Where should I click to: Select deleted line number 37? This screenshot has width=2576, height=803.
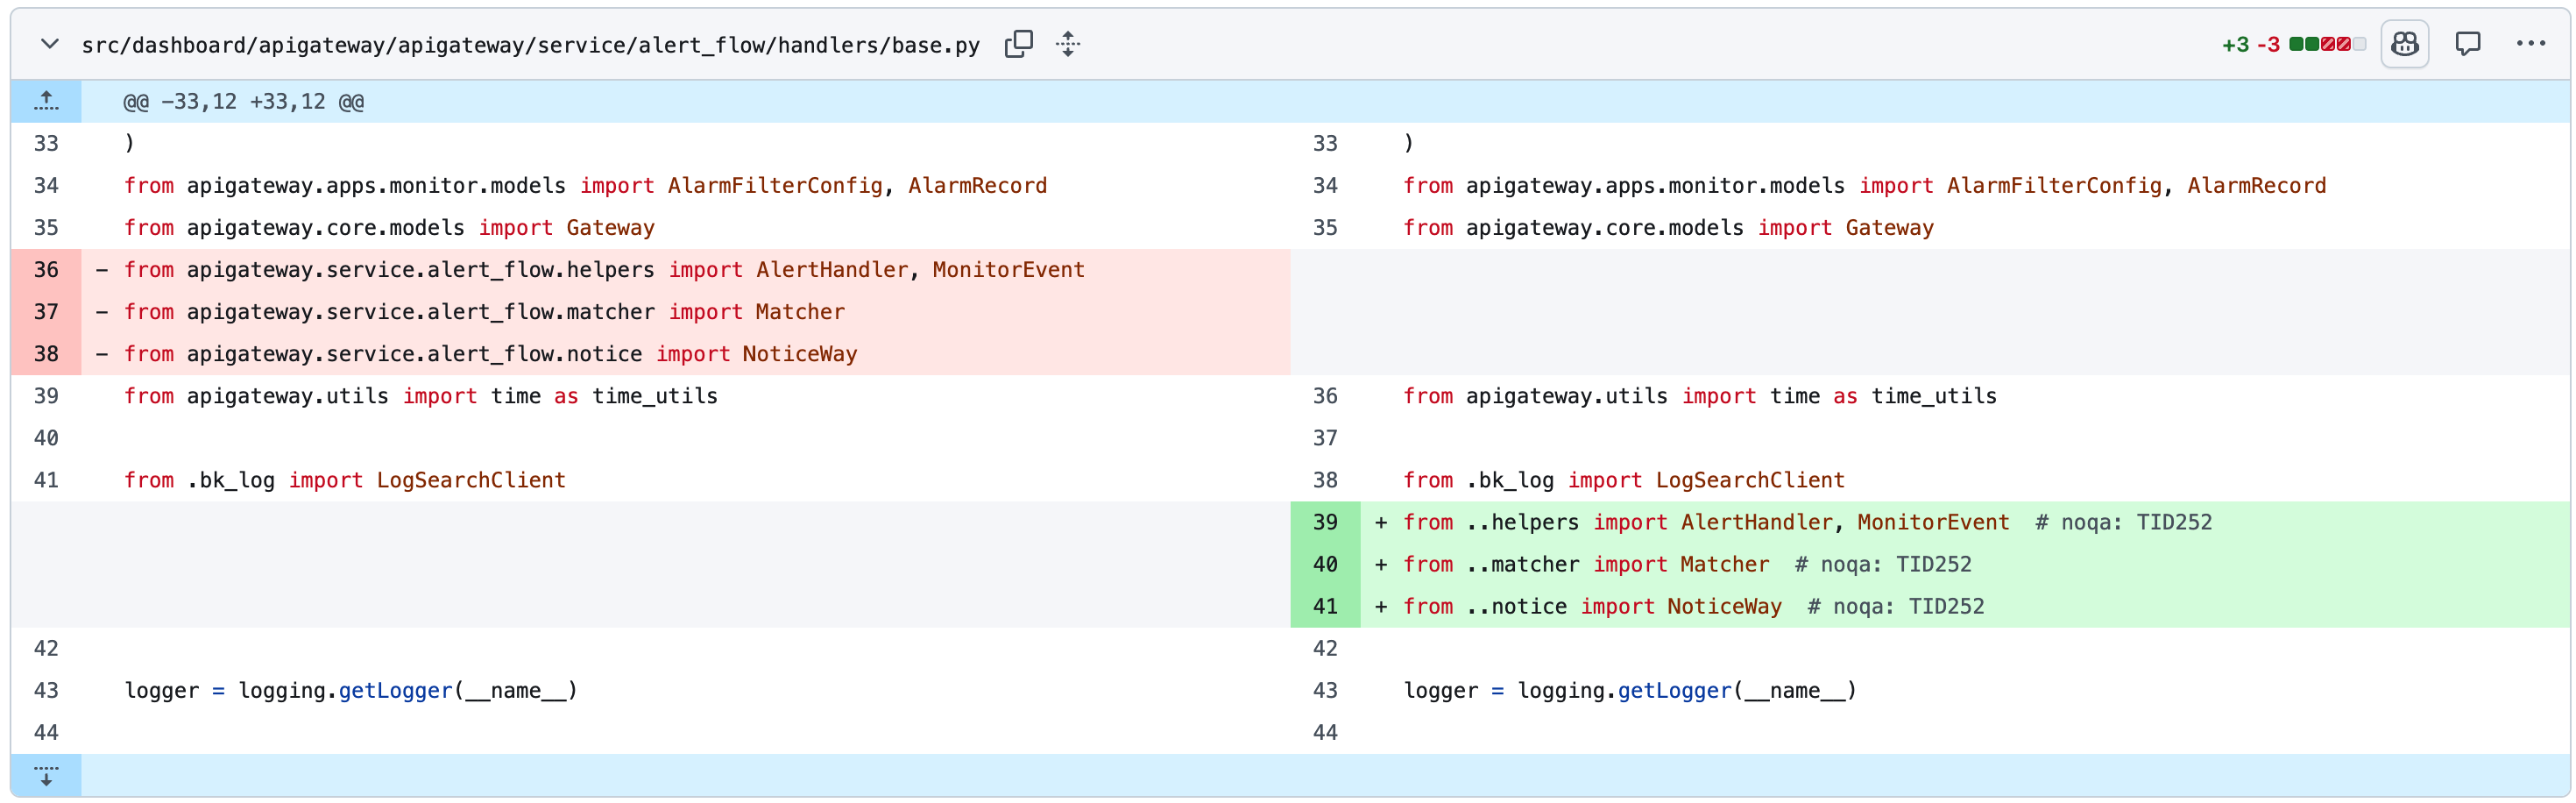point(46,312)
